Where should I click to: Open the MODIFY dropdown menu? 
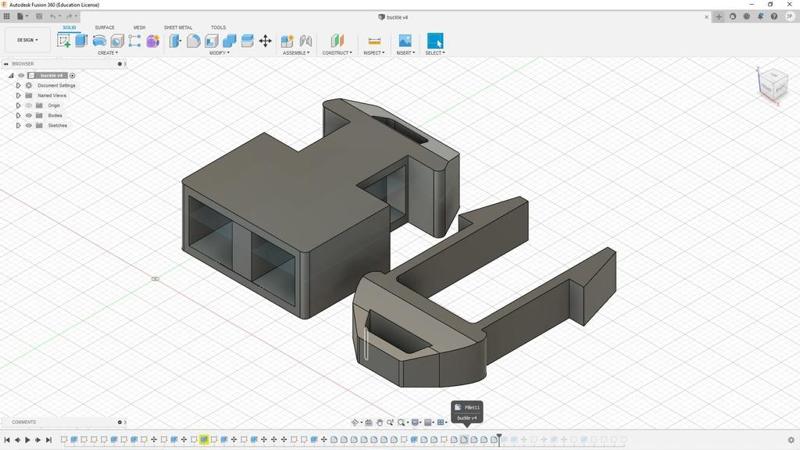219,53
